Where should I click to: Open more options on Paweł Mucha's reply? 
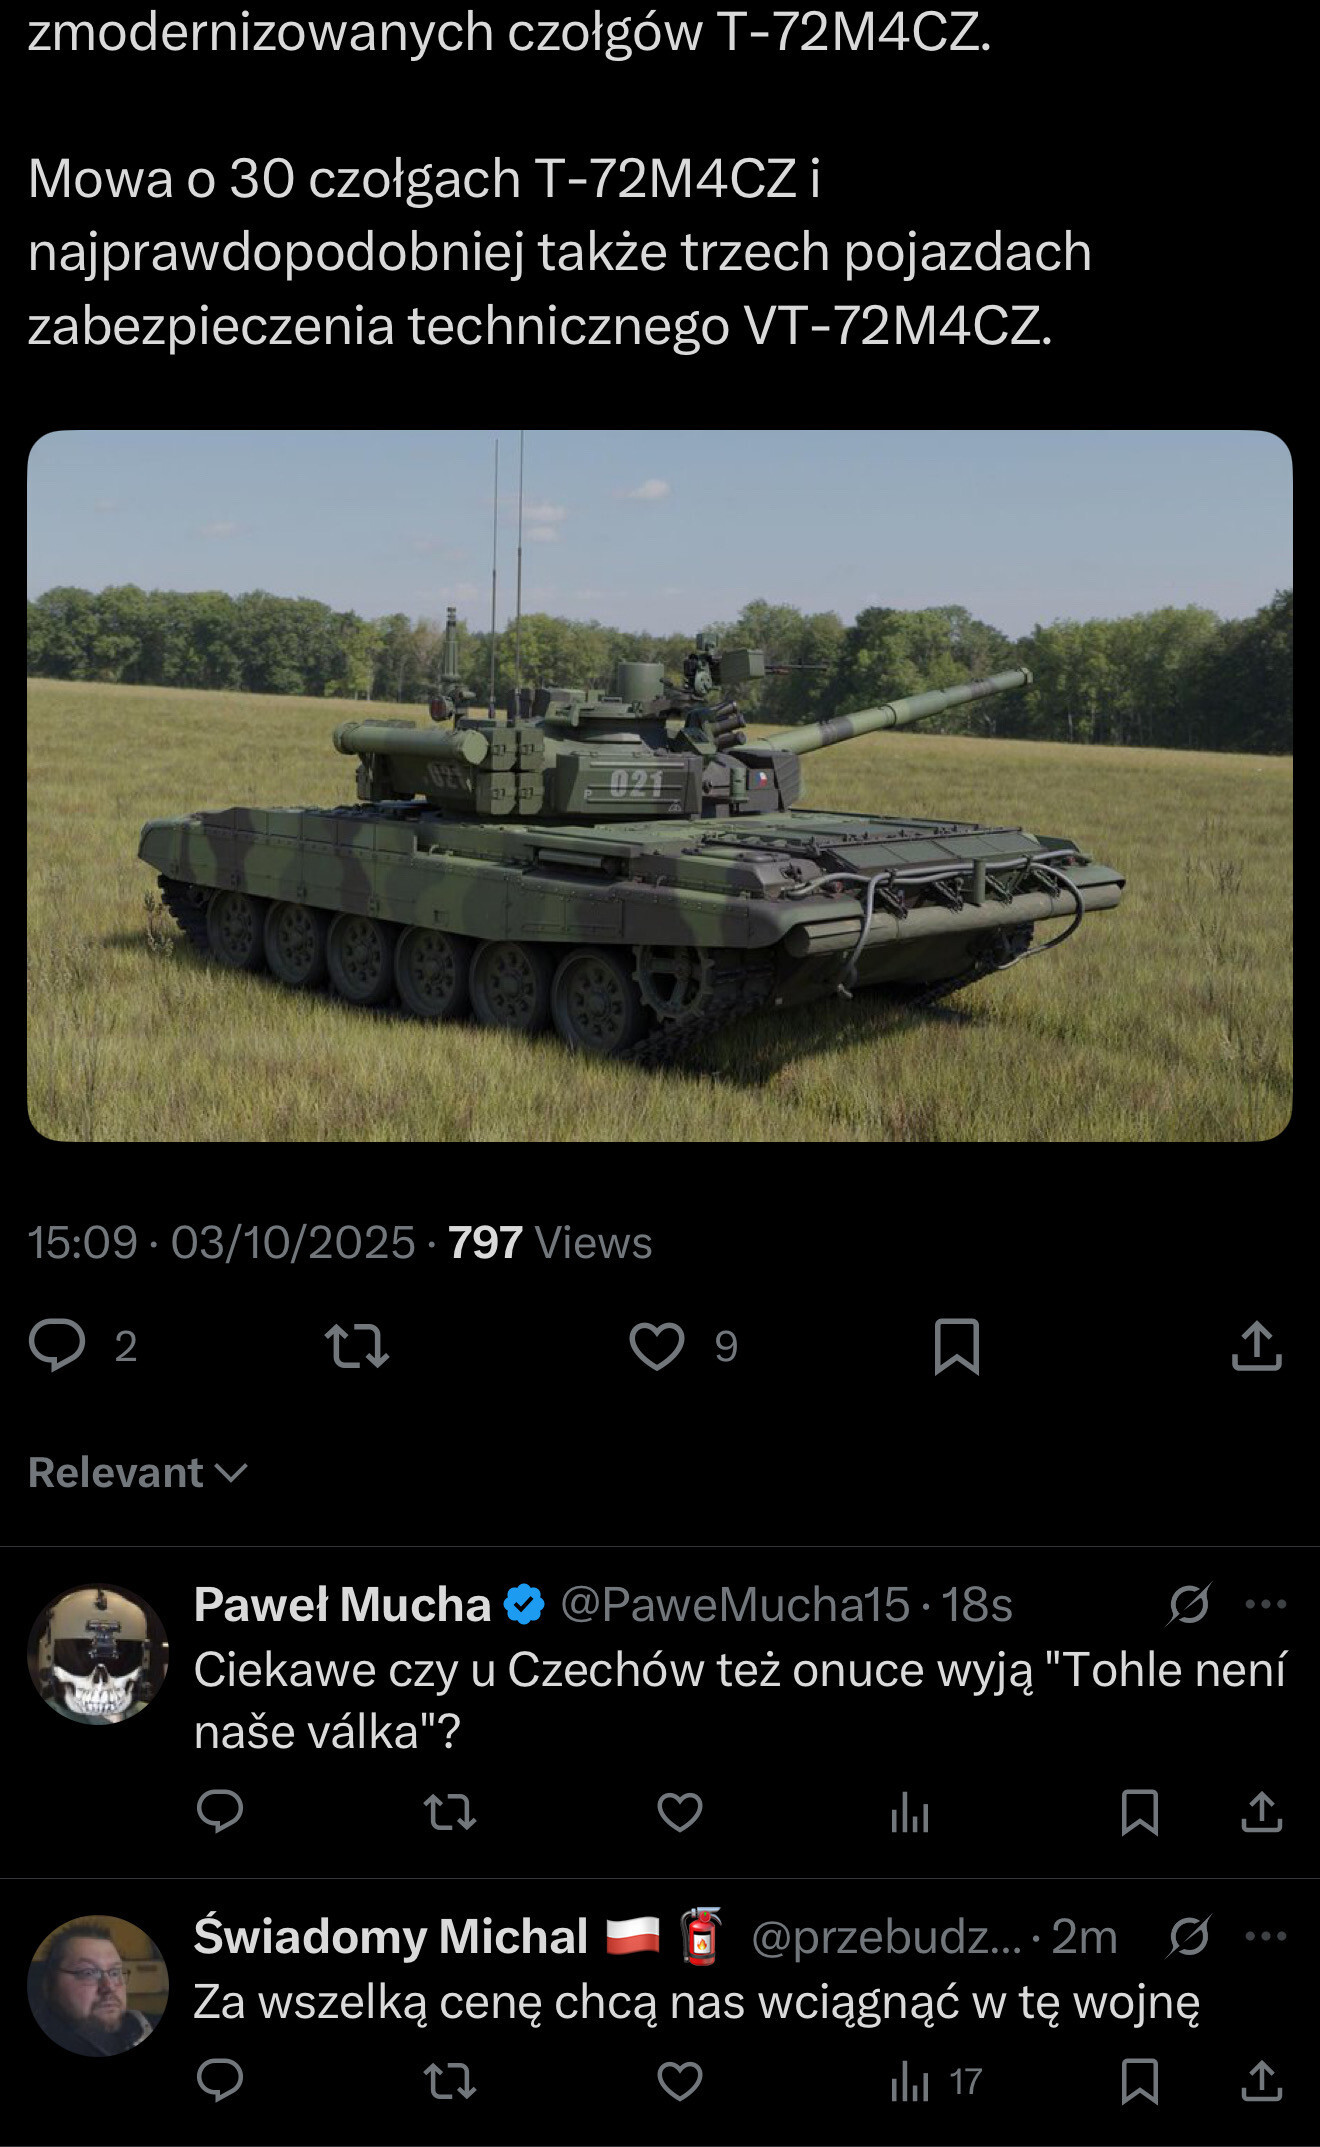1265,1604
